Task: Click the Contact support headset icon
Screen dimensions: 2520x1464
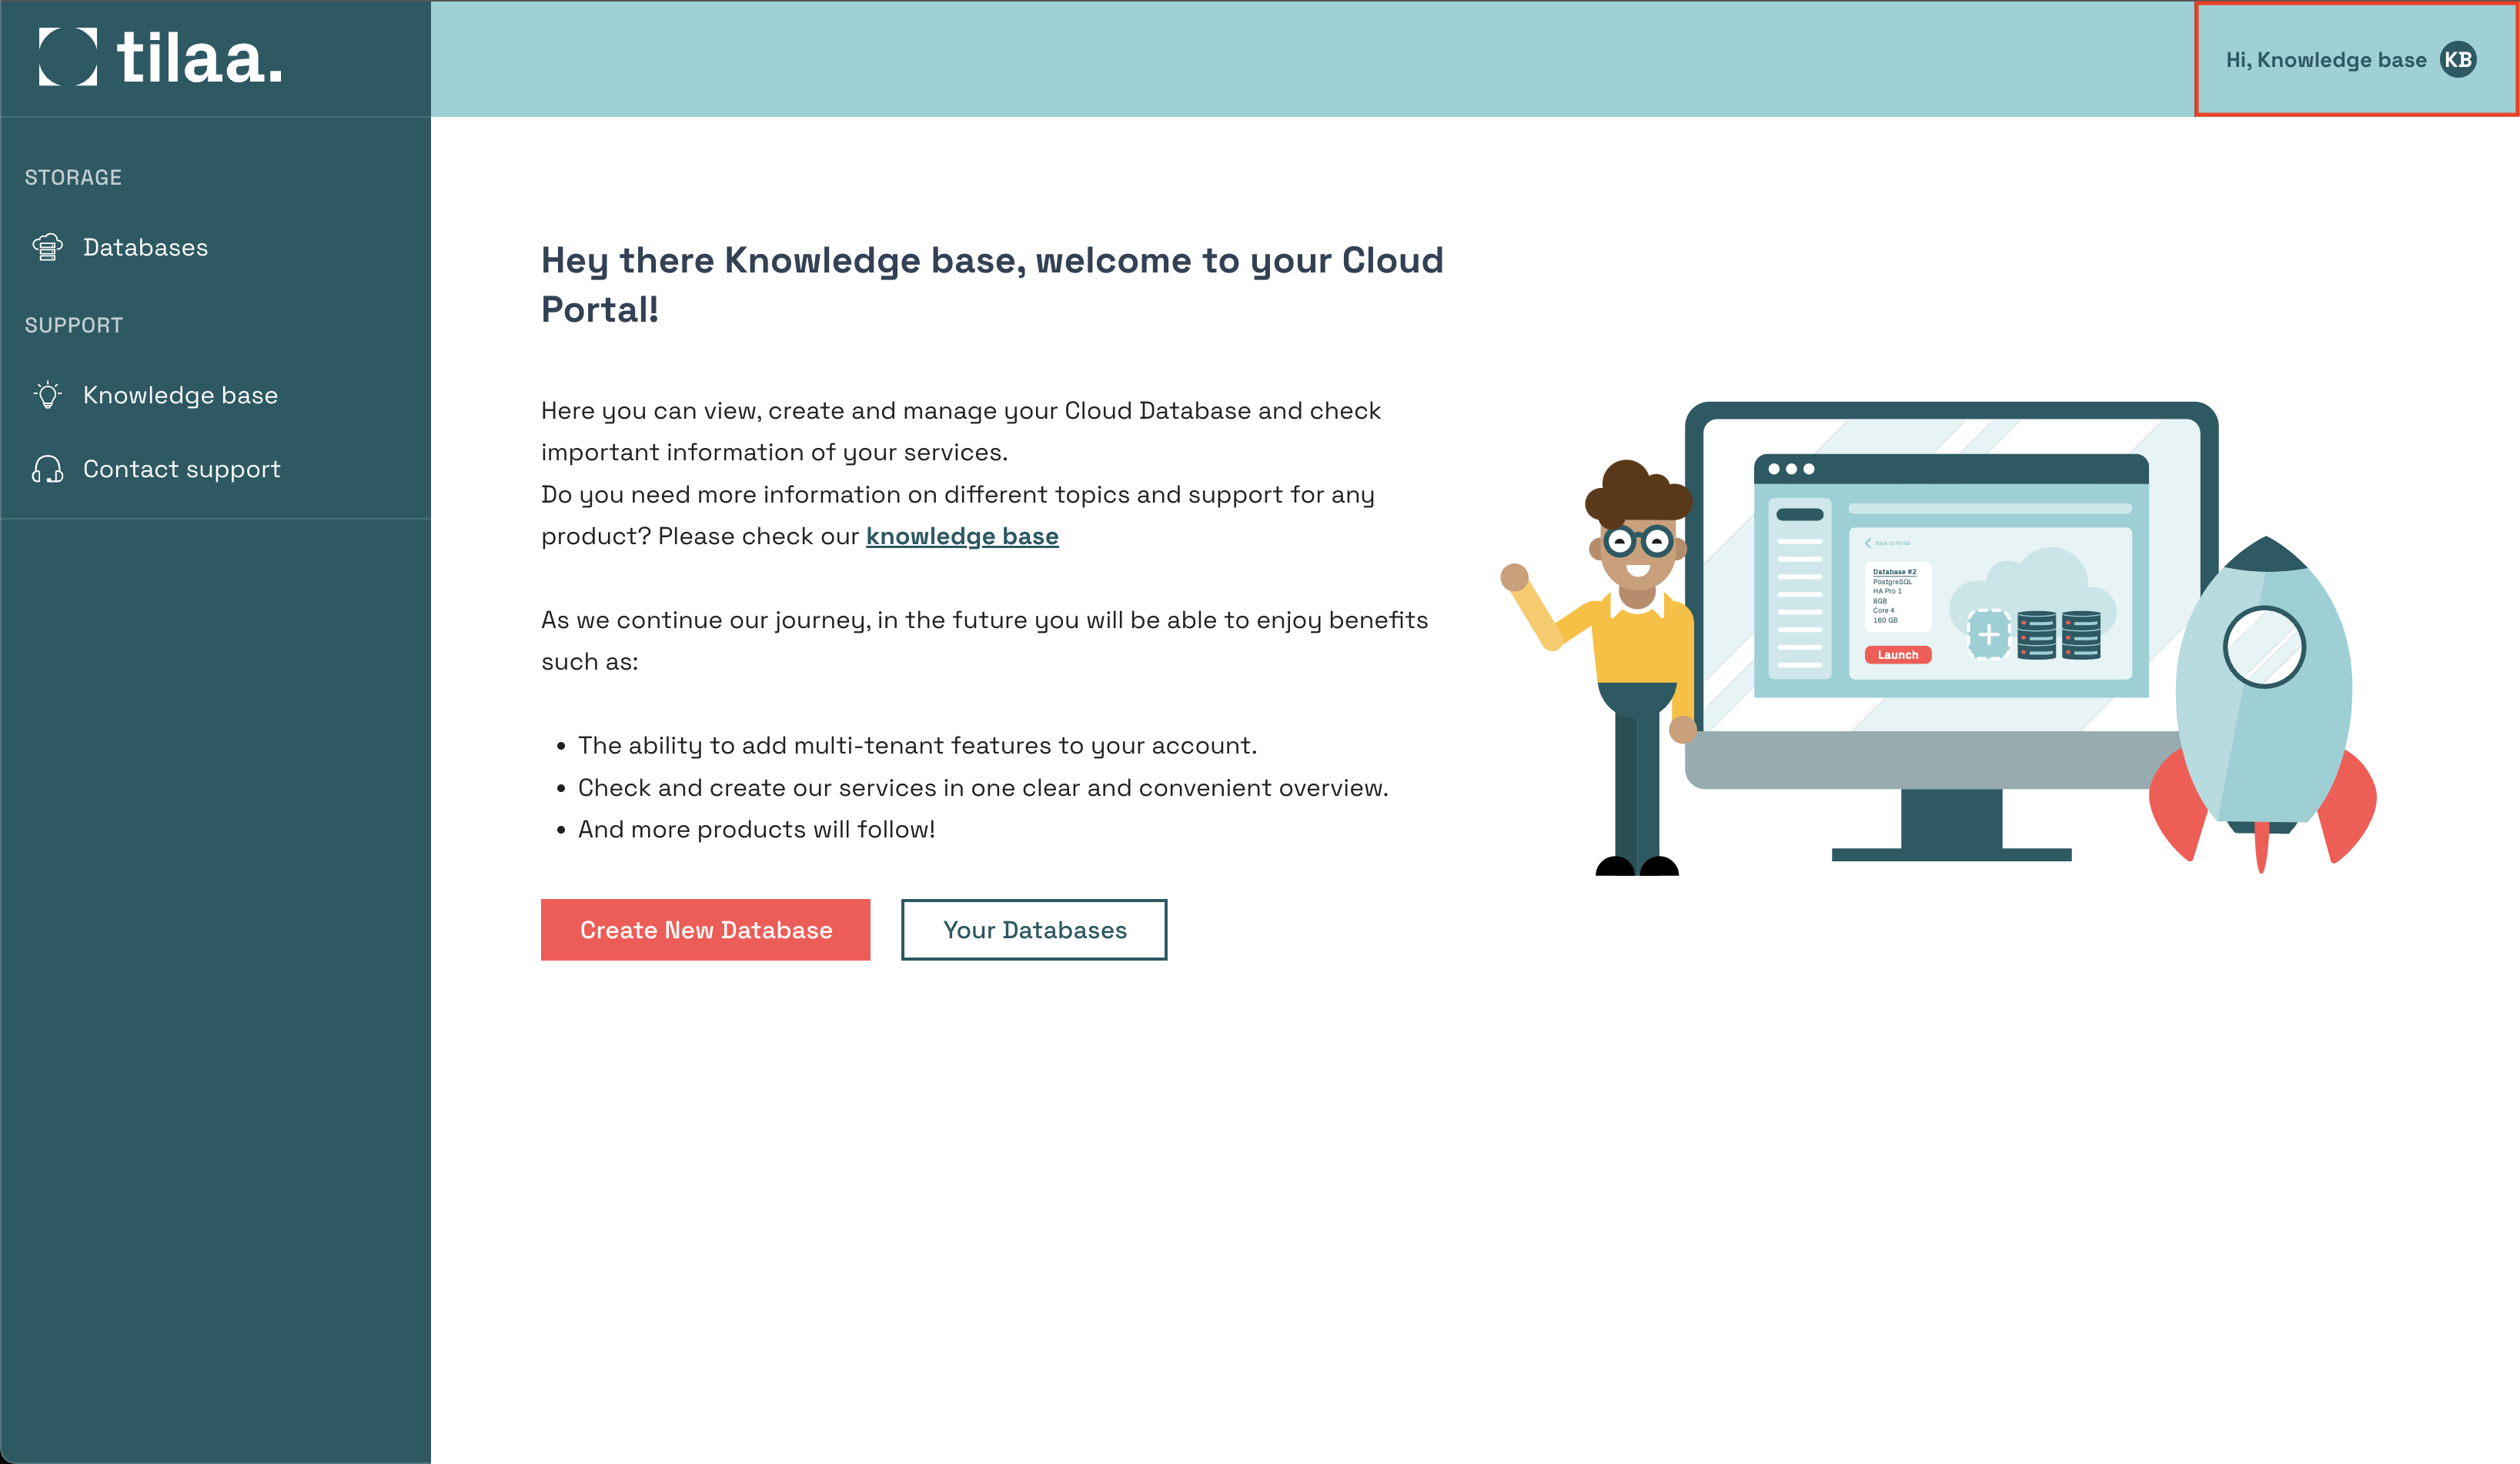Action: click(x=47, y=469)
